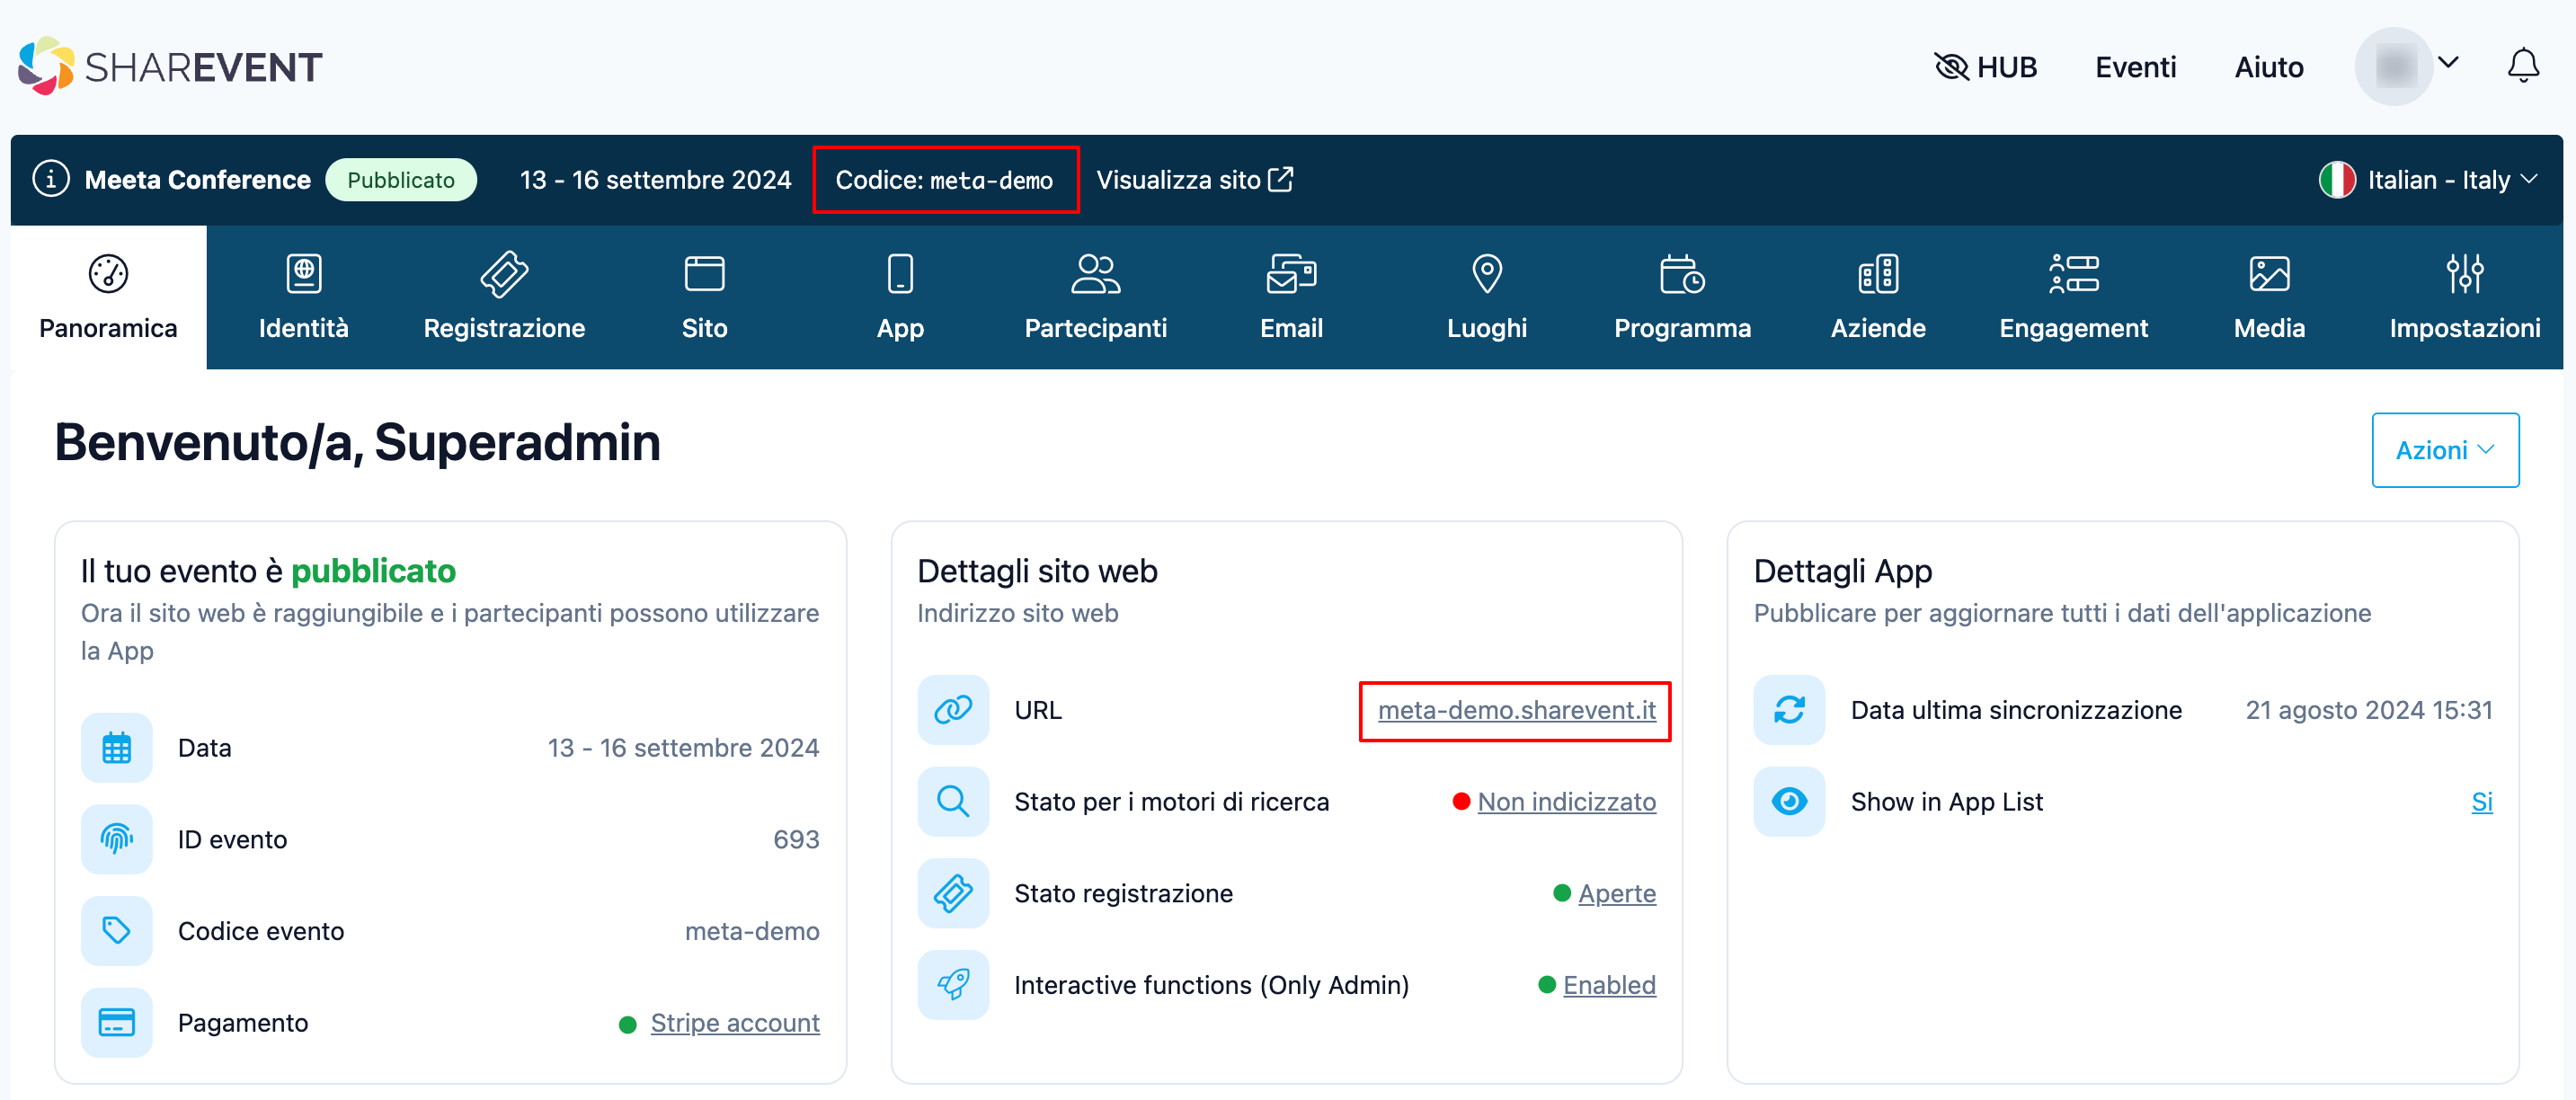Viewport: 2576px width, 1100px height.
Task: Open the notifications bell
Action: [2522, 66]
